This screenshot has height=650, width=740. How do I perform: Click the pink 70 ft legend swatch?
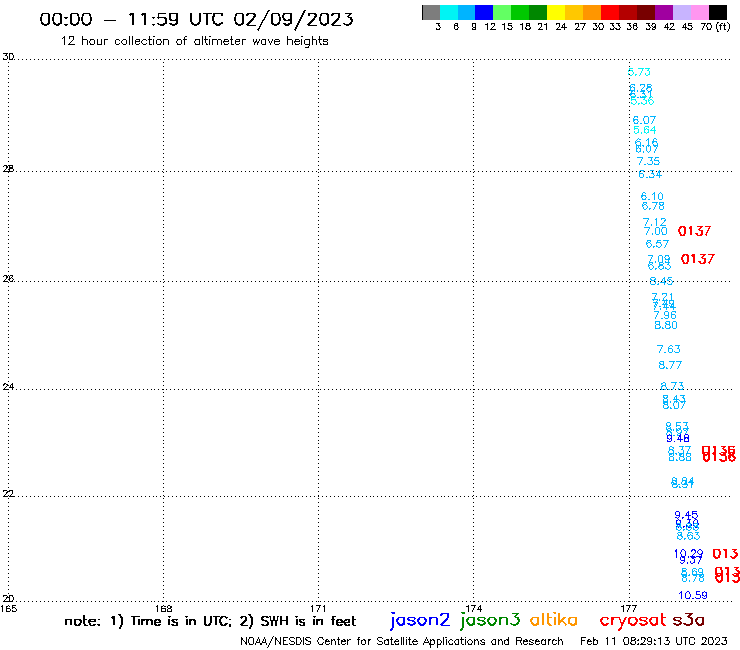pyautogui.click(x=700, y=12)
